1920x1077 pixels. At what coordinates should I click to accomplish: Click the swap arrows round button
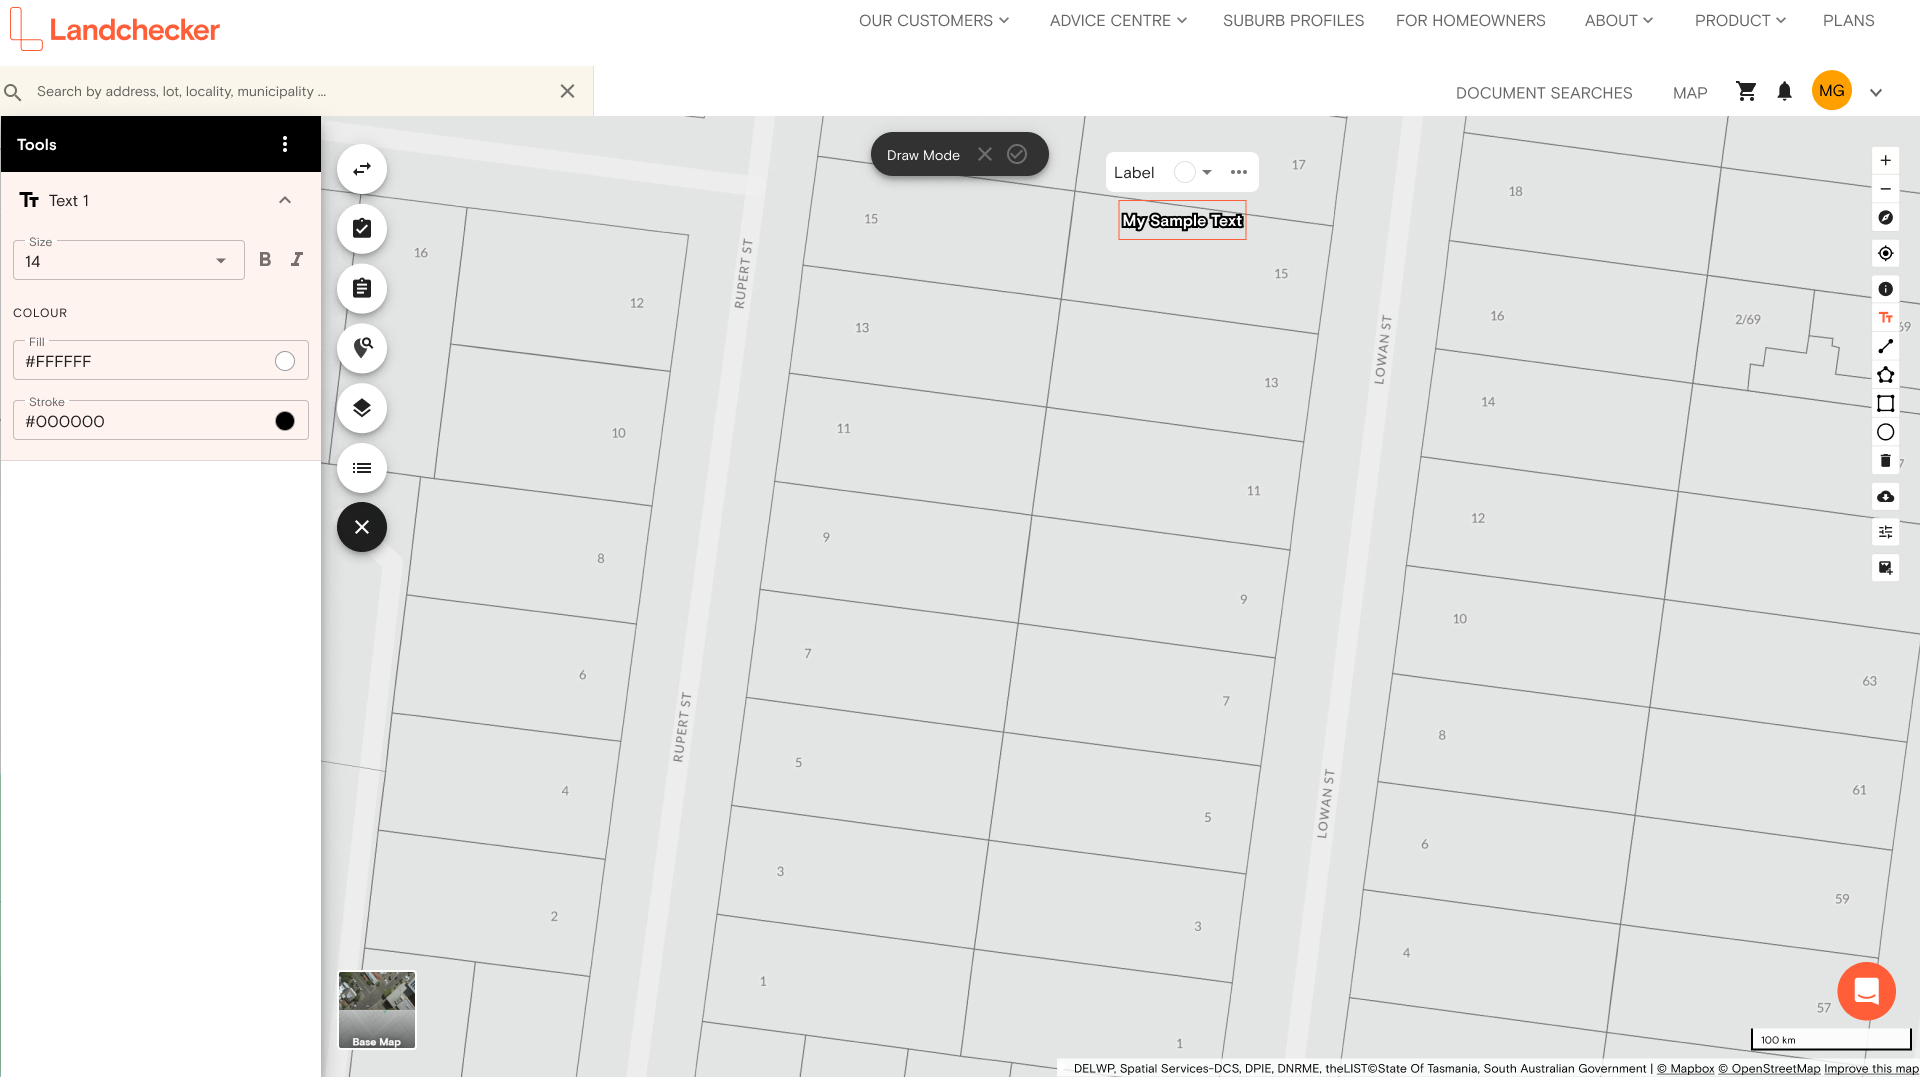(362, 169)
